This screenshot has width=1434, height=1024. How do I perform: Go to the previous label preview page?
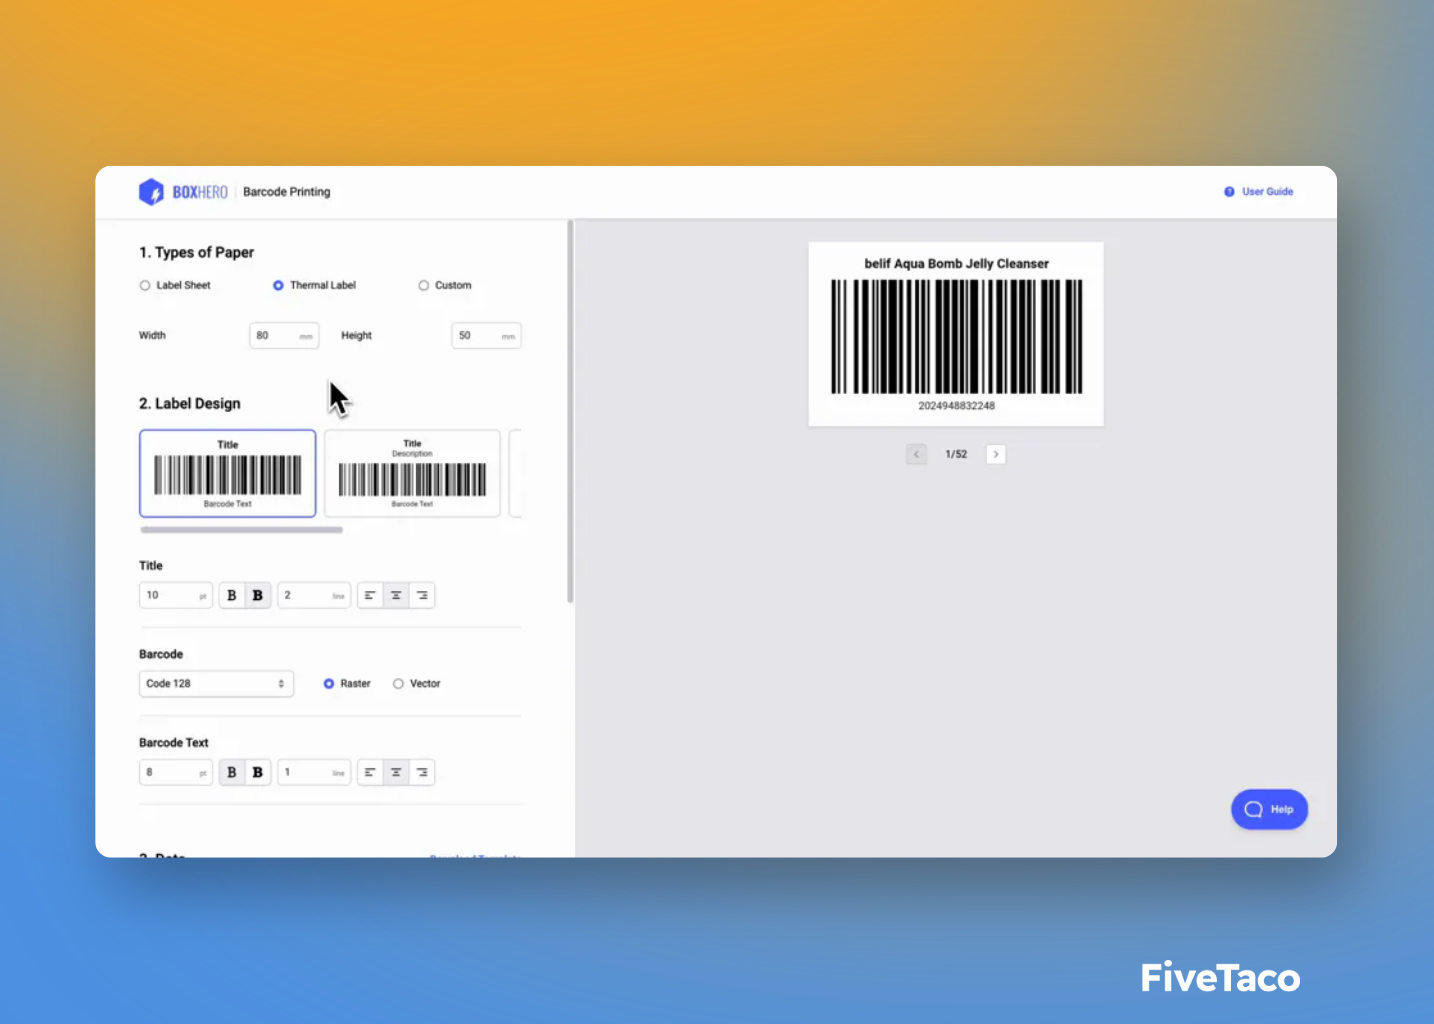click(916, 454)
